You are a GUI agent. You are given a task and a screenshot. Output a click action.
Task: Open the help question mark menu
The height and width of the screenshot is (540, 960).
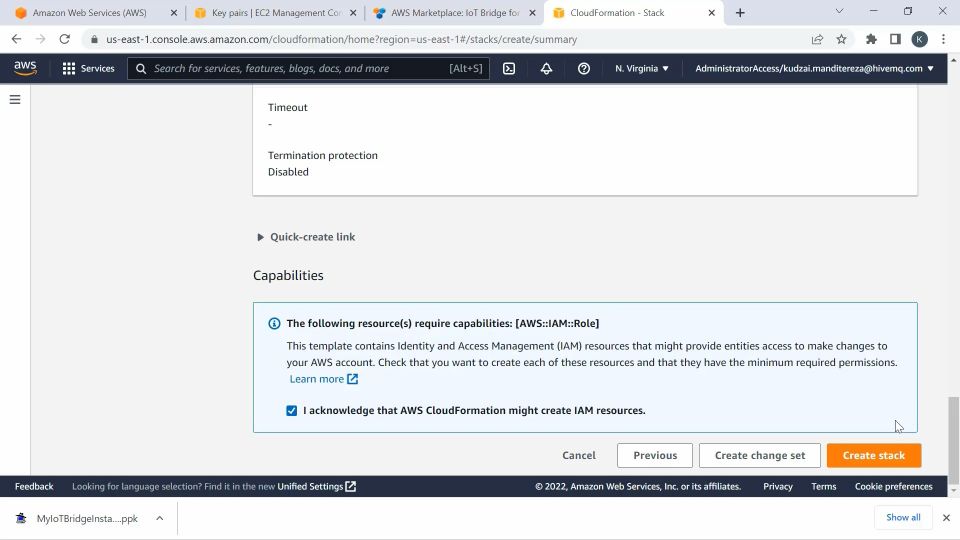[x=583, y=69]
